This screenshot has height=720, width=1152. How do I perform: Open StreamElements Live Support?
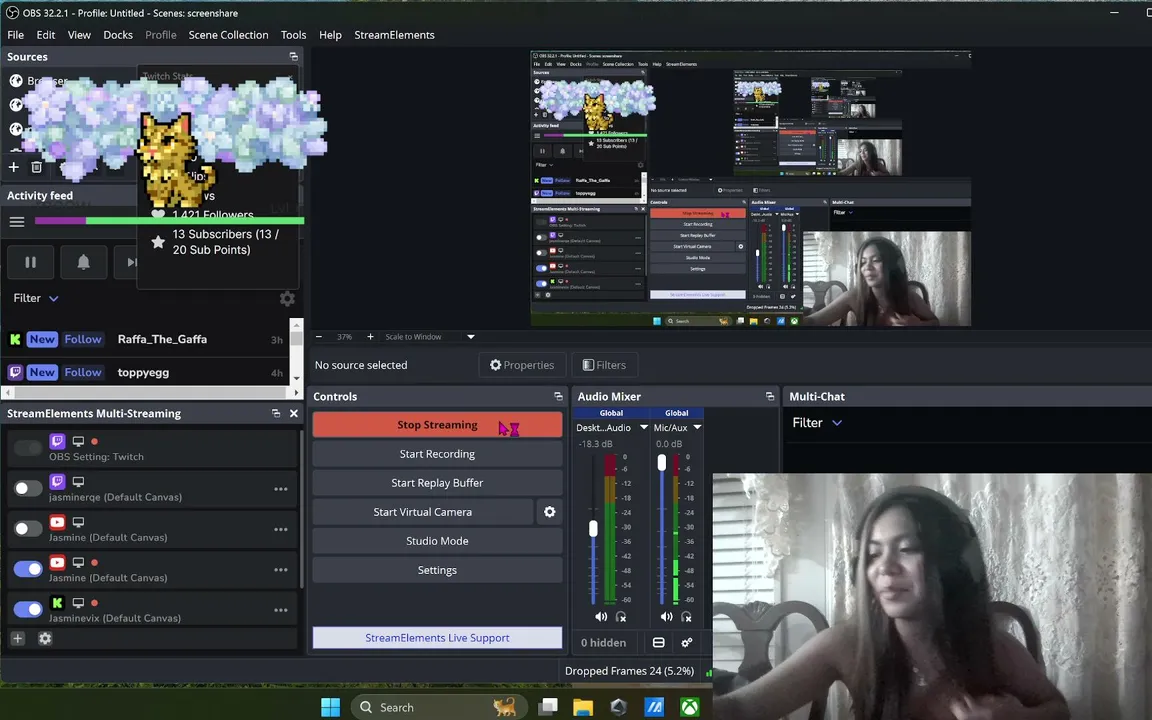pyautogui.click(x=437, y=638)
